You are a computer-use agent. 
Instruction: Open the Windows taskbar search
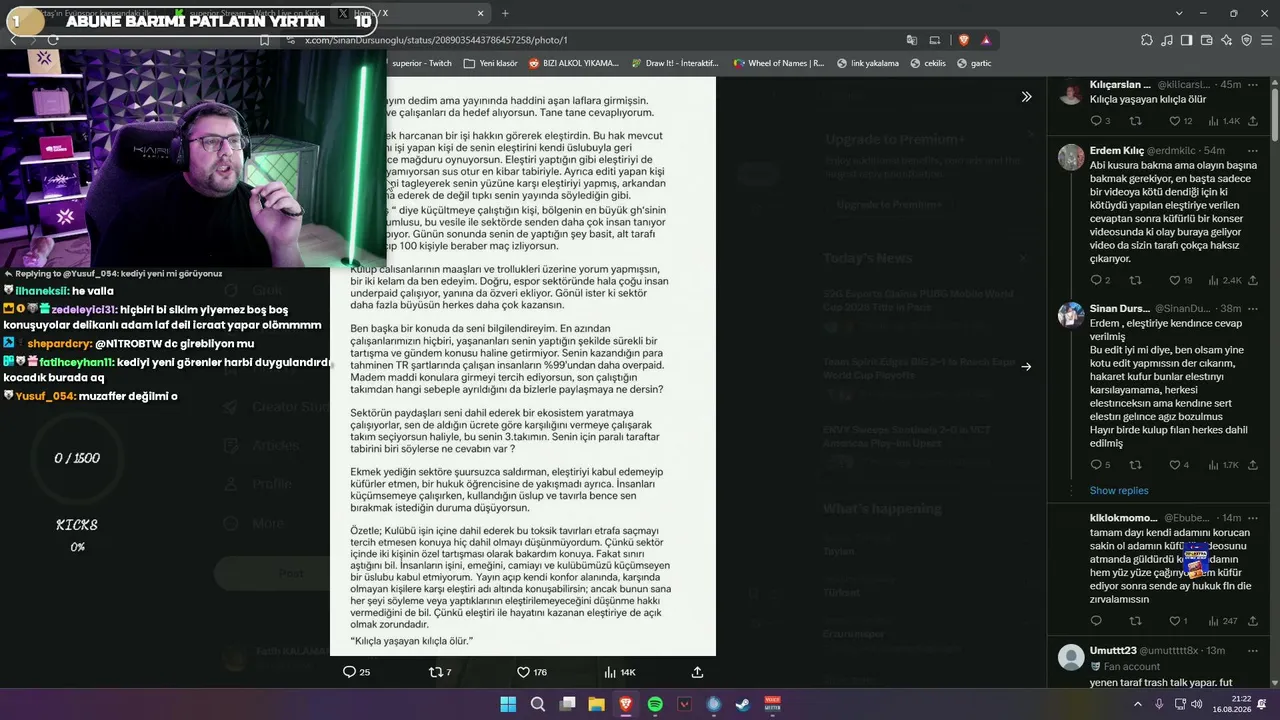pyautogui.click(x=537, y=704)
